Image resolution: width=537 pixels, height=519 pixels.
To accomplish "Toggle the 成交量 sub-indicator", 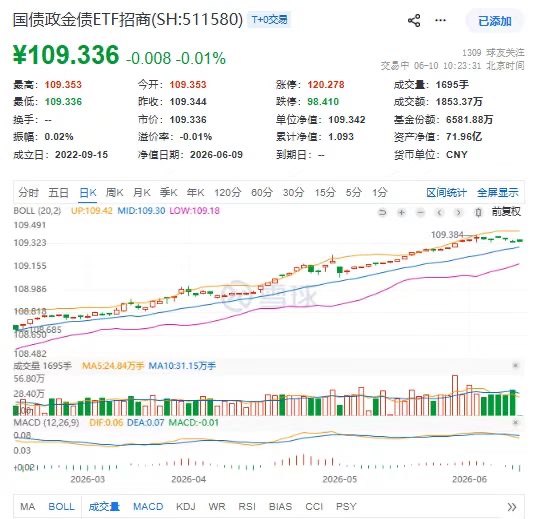I will (x=104, y=506).
